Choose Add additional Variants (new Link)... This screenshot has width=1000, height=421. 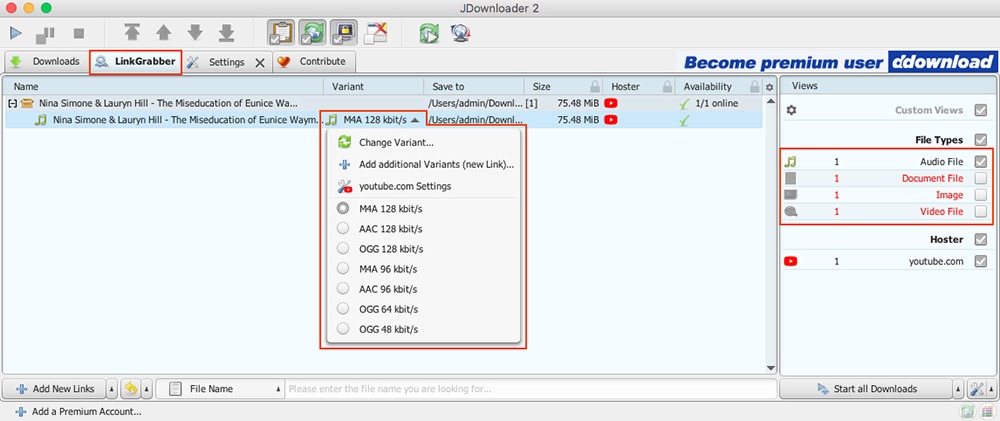coord(423,165)
